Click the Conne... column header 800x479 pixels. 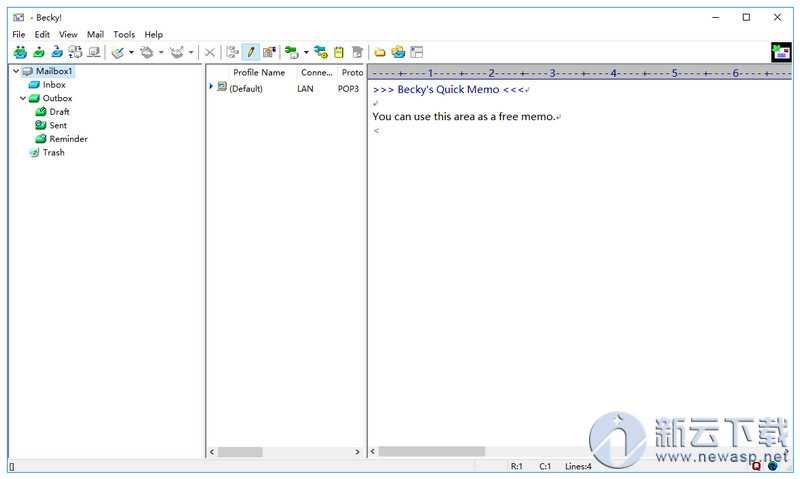point(317,72)
